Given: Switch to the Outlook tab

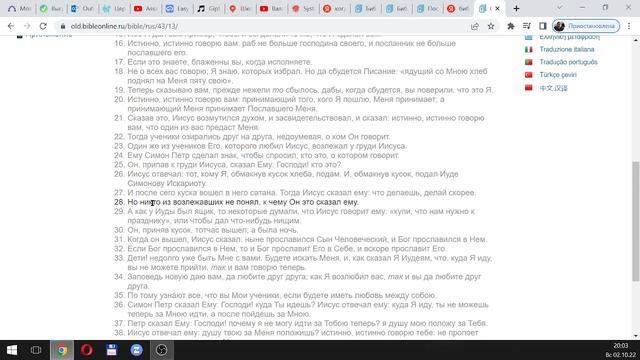Looking at the screenshot, I should tap(82, 8).
